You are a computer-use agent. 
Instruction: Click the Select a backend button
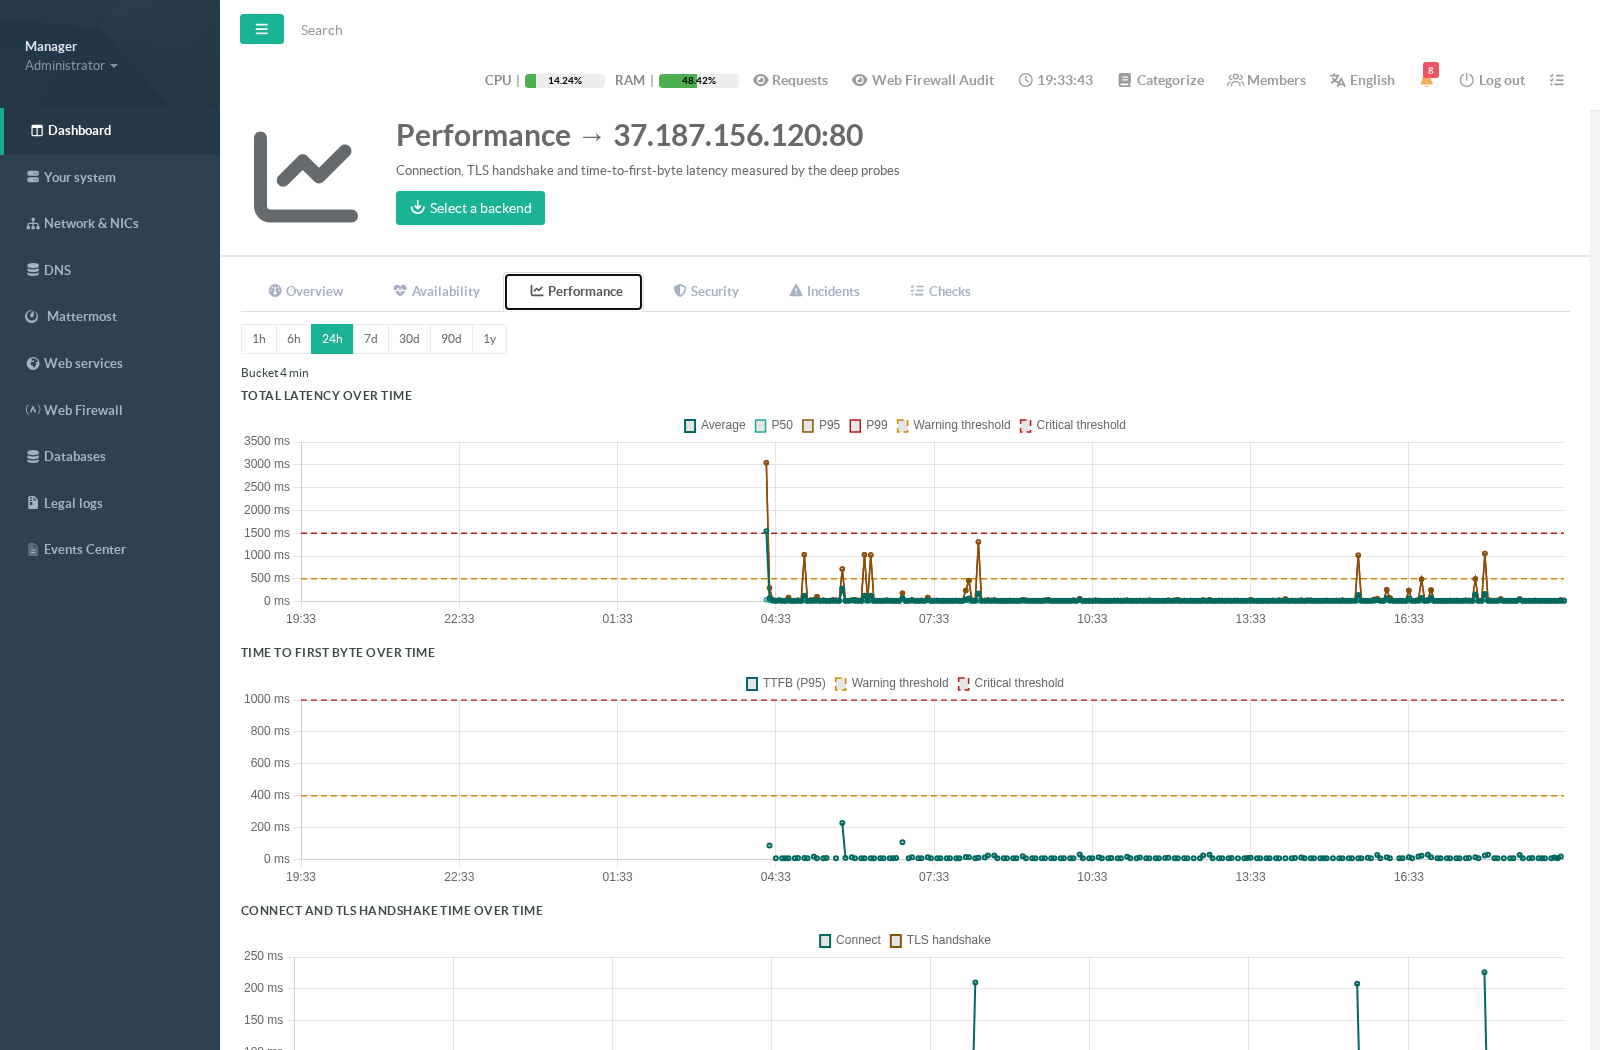pyautogui.click(x=470, y=208)
